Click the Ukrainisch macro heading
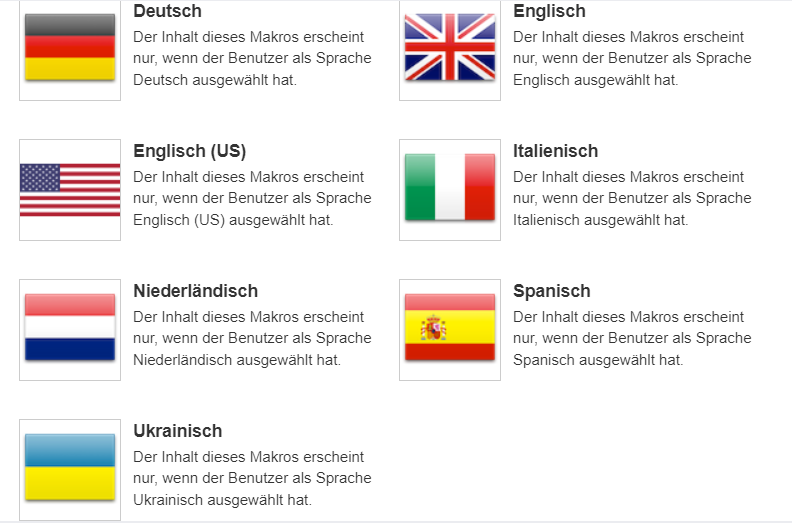The height and width of the screenshot is (523, 792). point(177,431)
